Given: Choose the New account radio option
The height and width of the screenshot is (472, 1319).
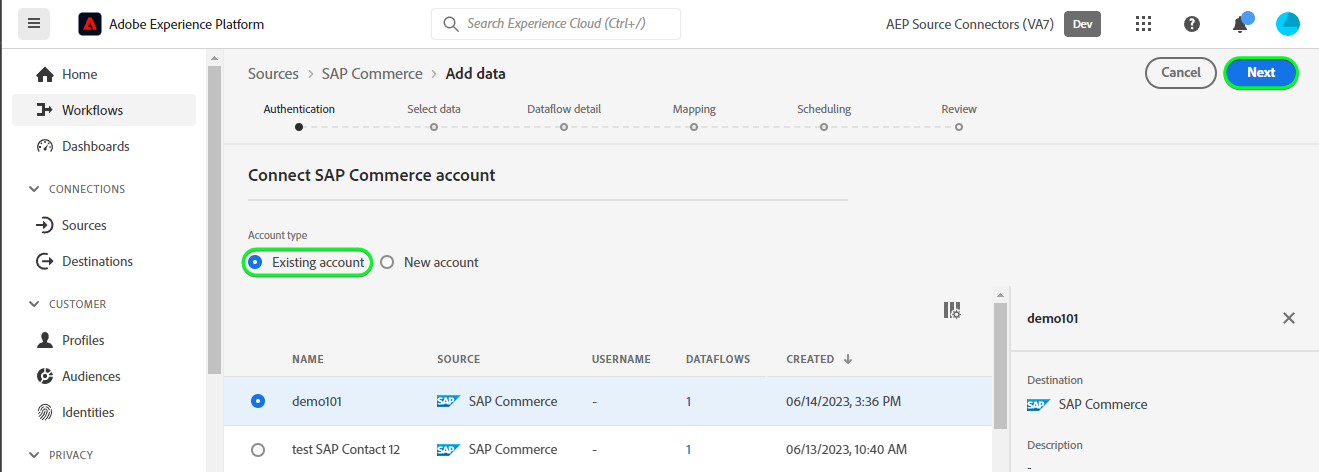Looking at the screenshot, I should click(x=388, y=262).
